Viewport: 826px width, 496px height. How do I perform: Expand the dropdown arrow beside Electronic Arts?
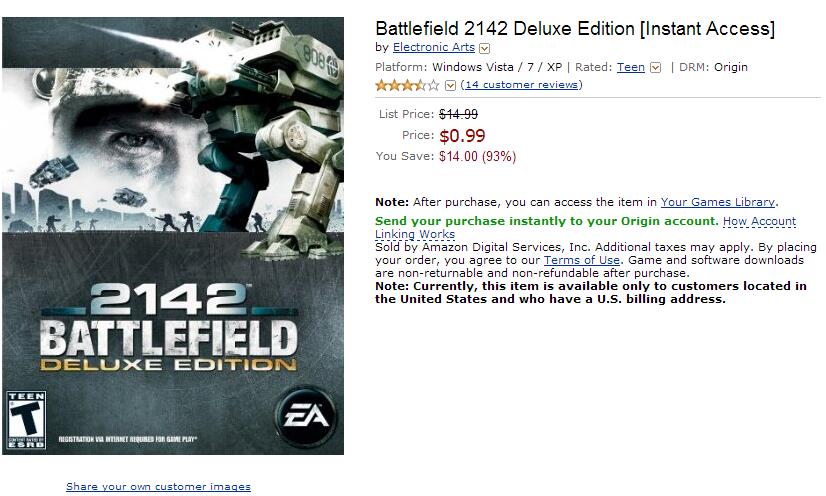485,48
